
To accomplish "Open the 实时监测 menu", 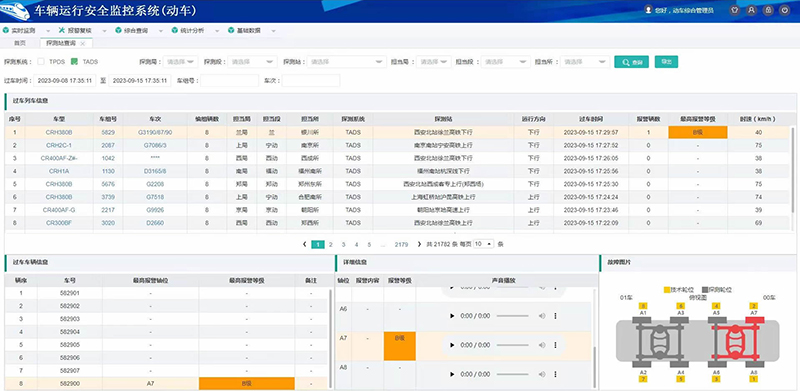I will [x=27, y=31].
